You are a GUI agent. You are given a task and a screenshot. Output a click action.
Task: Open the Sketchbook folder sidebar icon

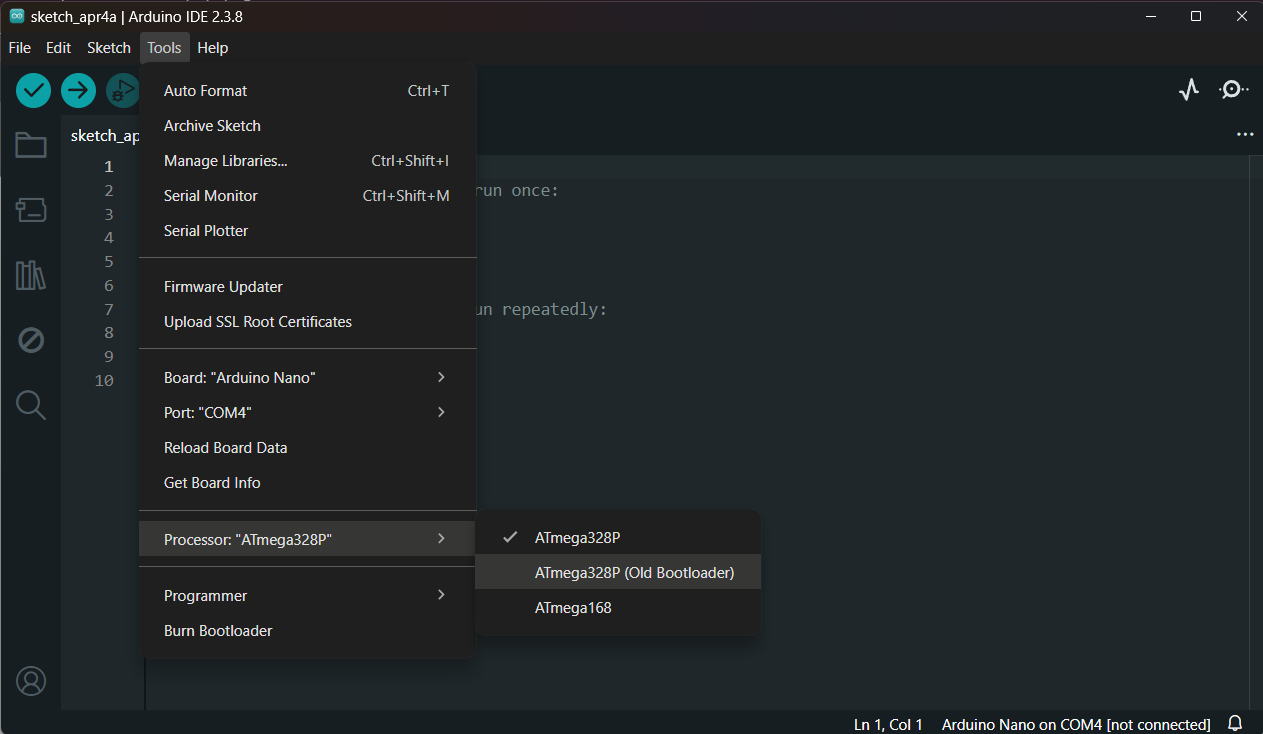pos(31,146)
